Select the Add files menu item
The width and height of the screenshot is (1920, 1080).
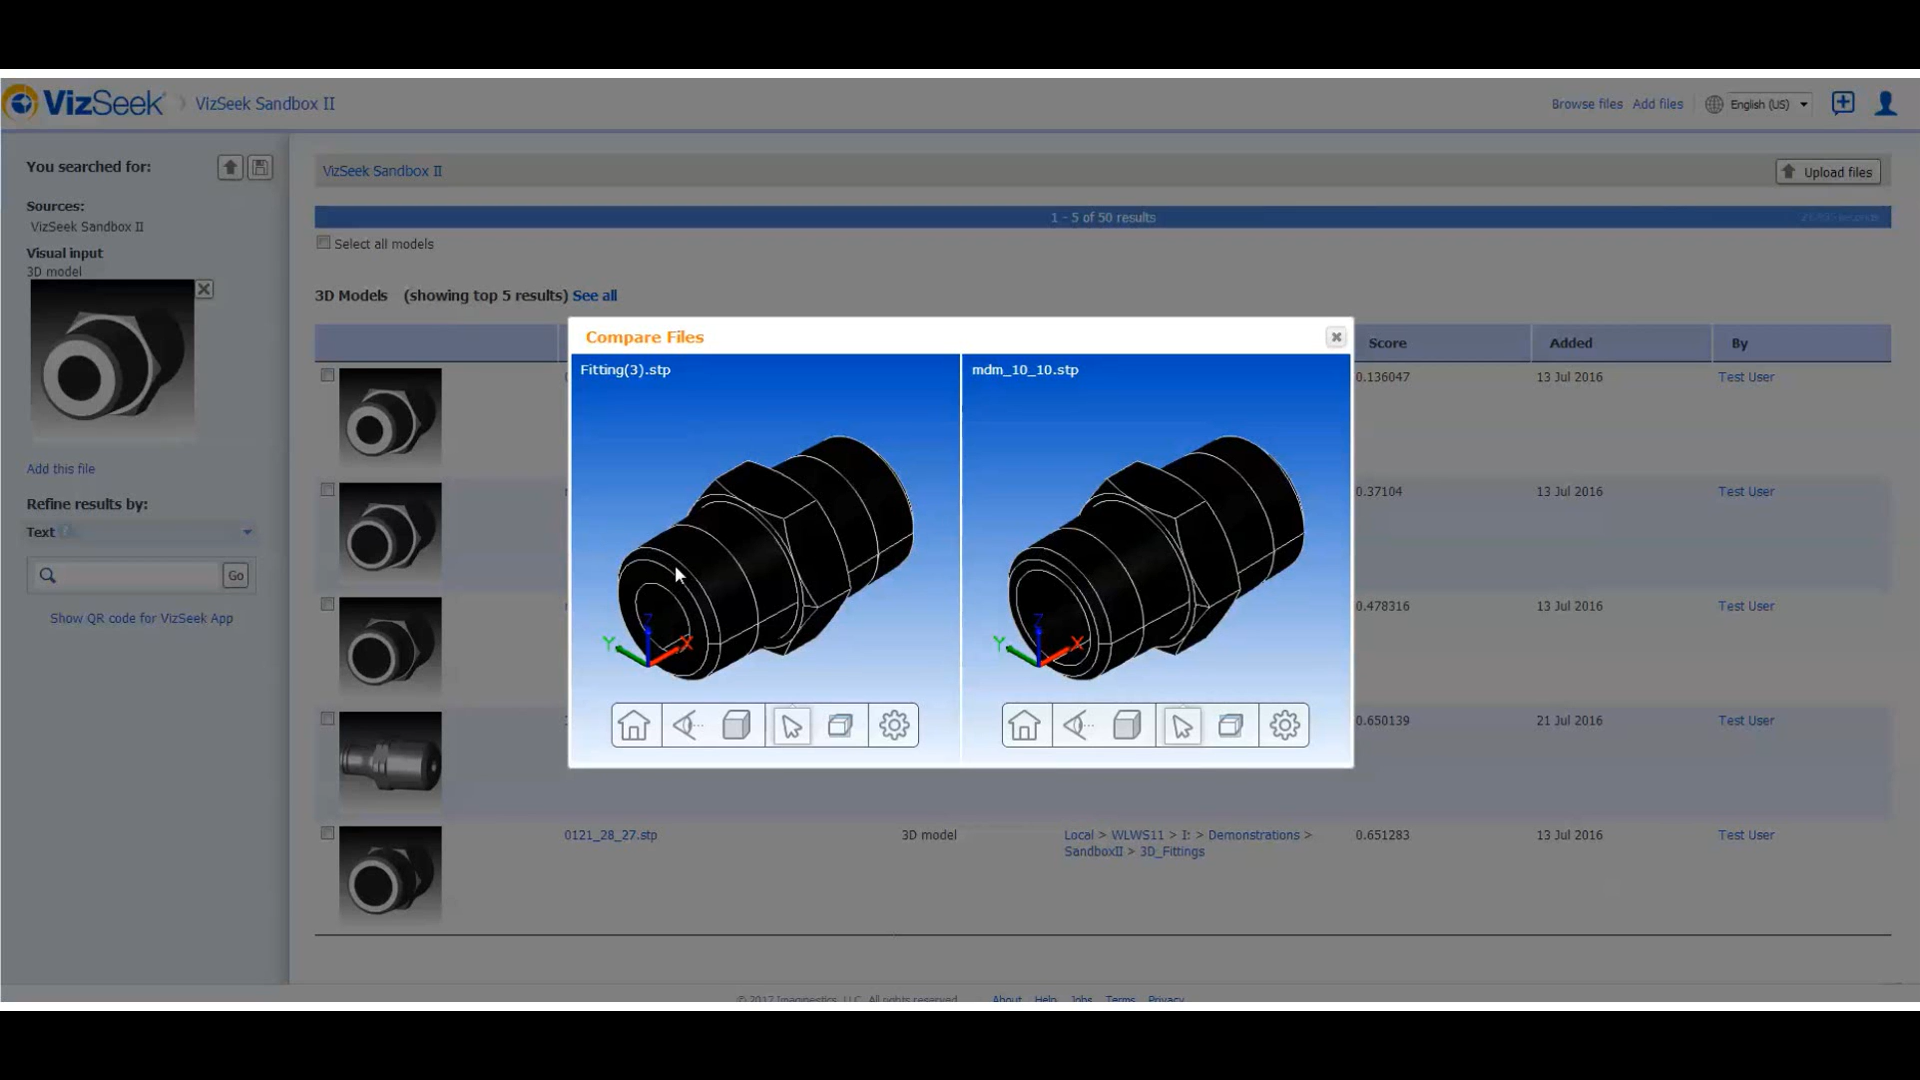point(1658,104)
